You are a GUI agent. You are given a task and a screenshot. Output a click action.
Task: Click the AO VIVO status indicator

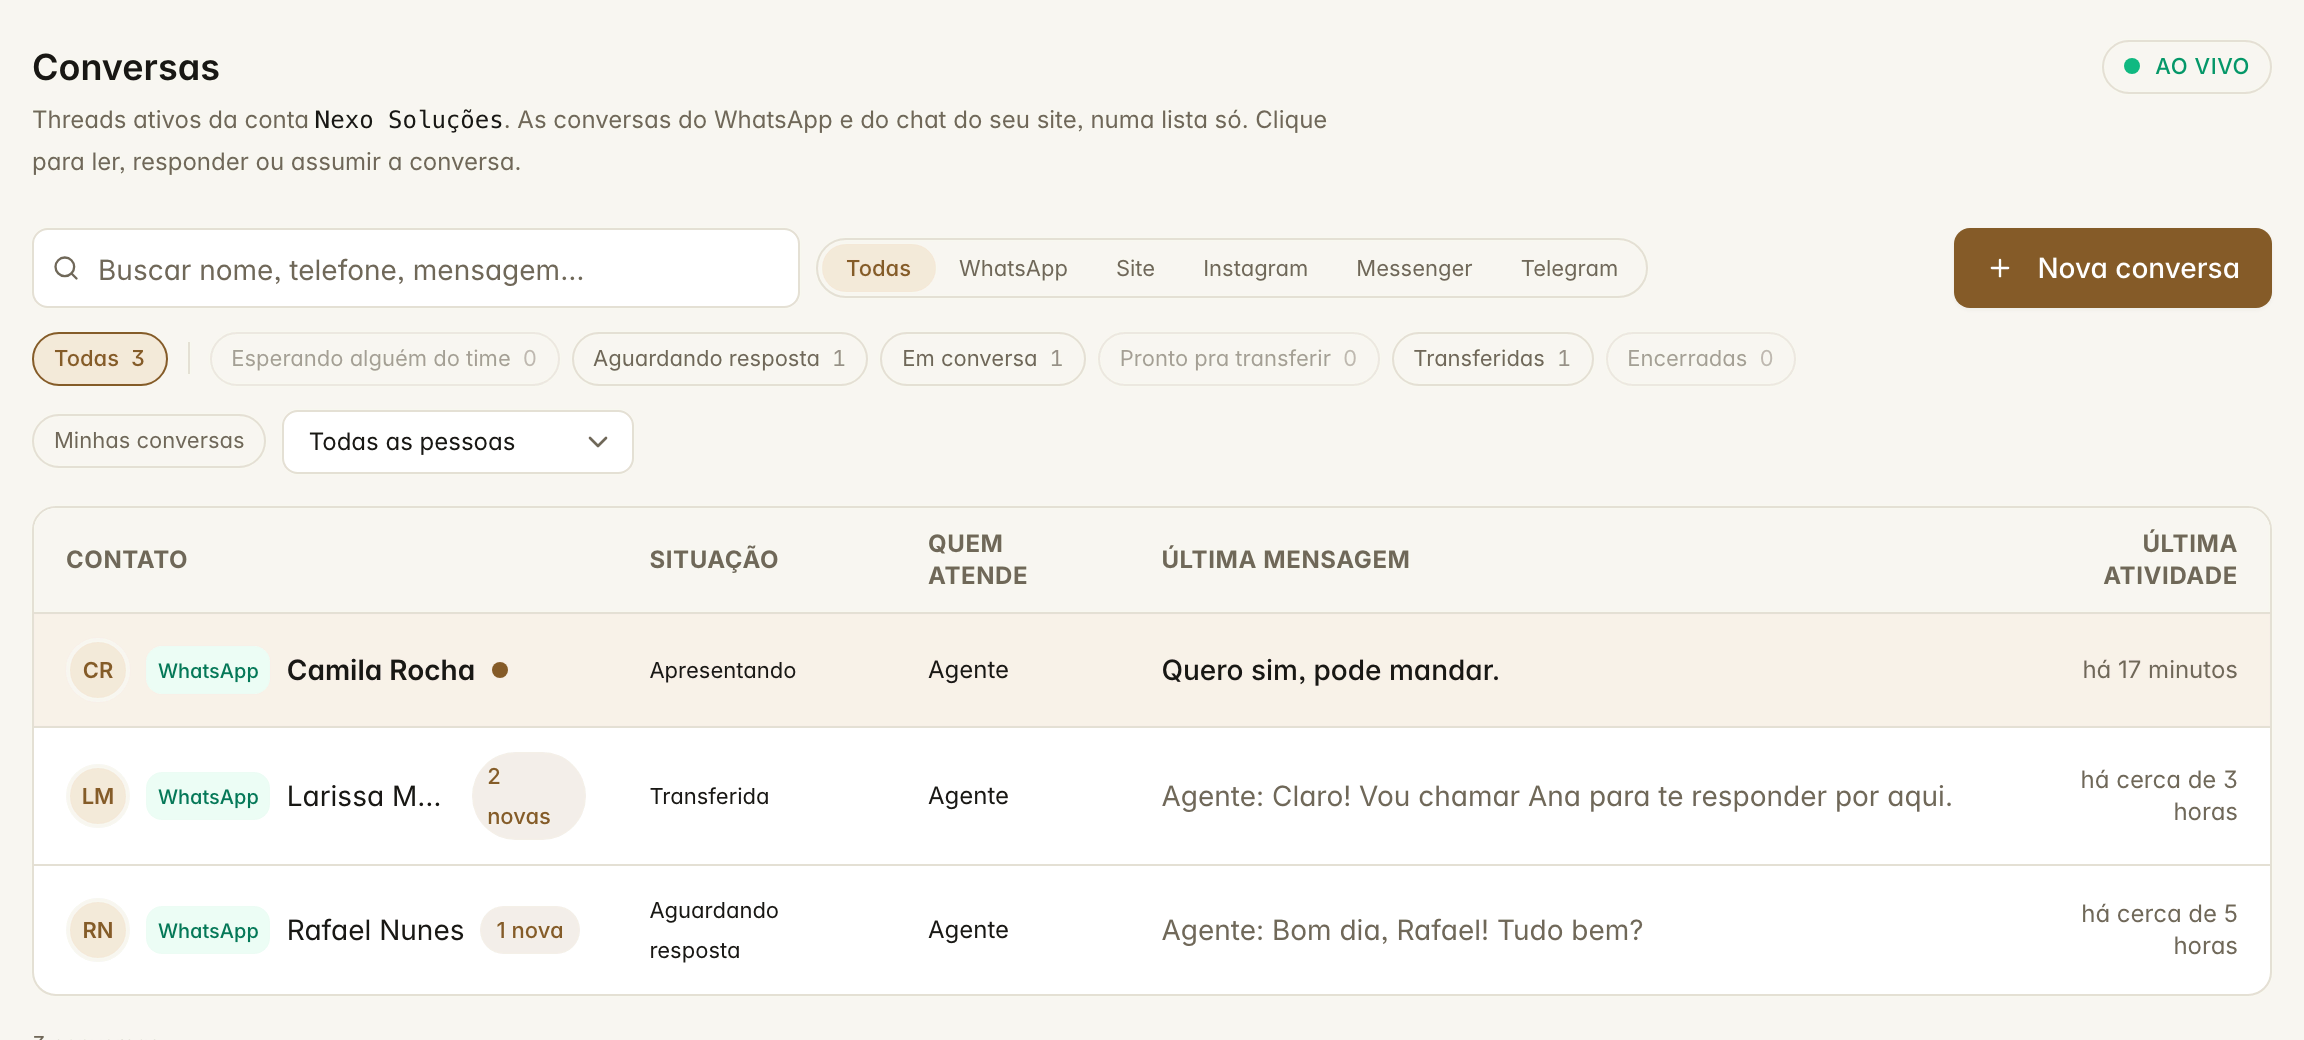pos(2186,67)
